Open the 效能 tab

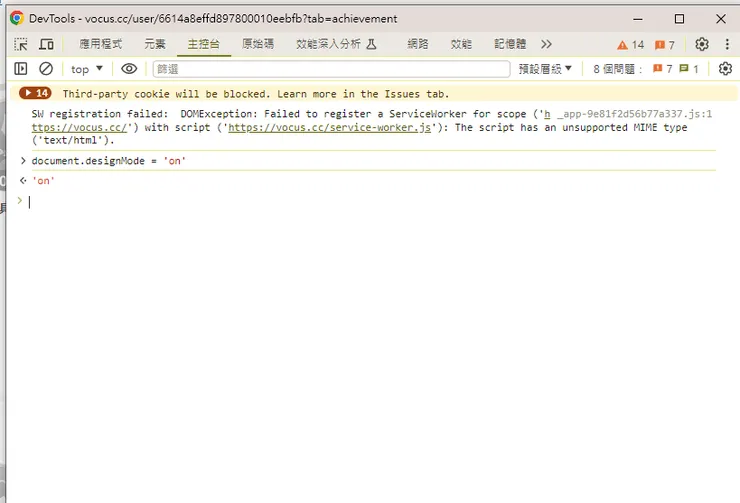[x=461, y=44]
